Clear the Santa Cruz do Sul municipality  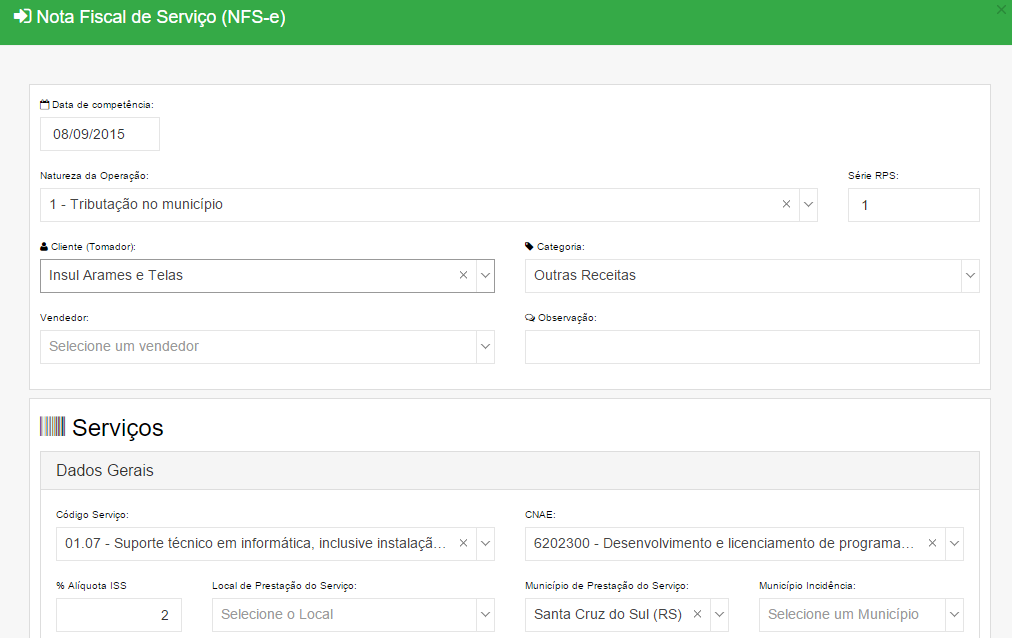(x=697, y=614)
